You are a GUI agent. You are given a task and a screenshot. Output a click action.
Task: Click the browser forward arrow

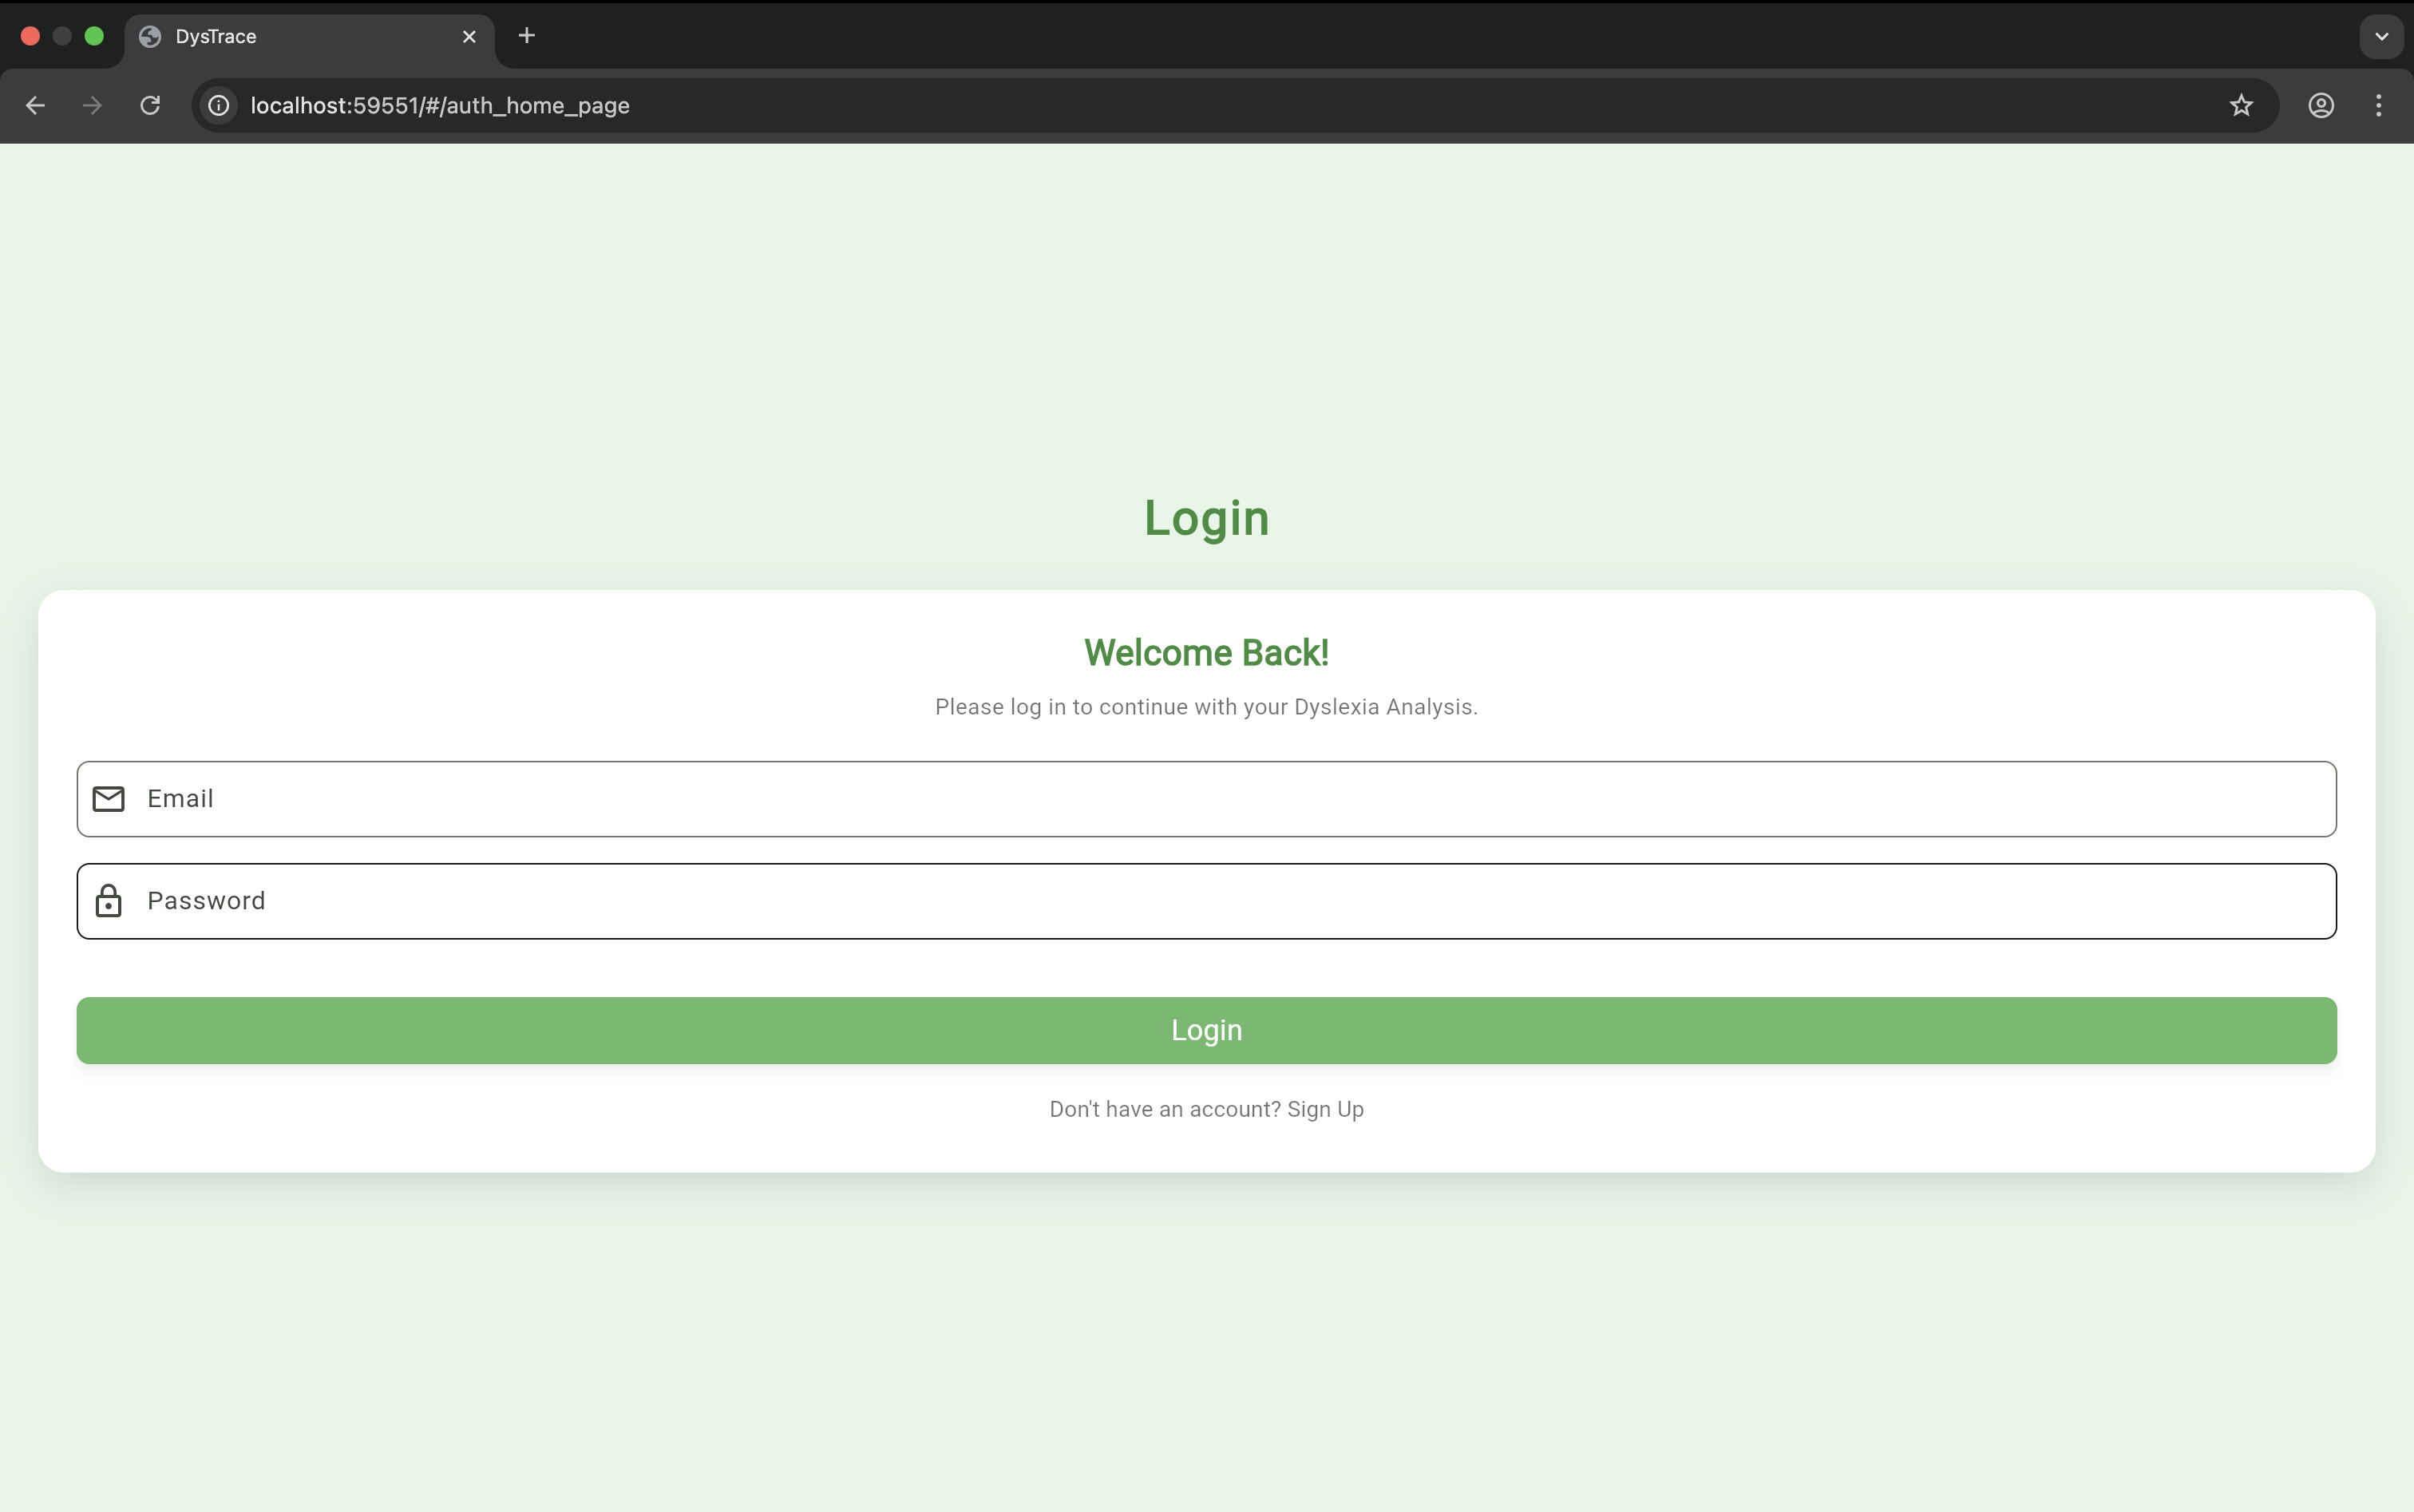pos(92,105)
